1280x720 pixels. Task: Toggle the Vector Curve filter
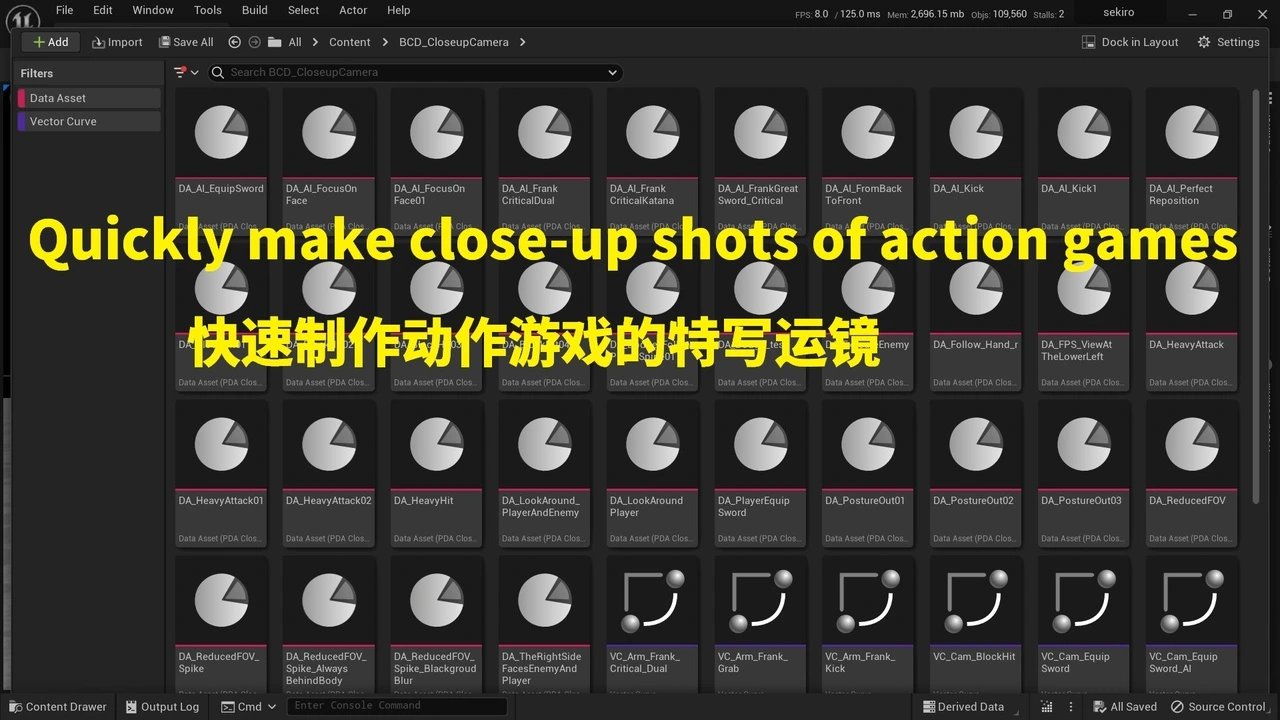88,121
